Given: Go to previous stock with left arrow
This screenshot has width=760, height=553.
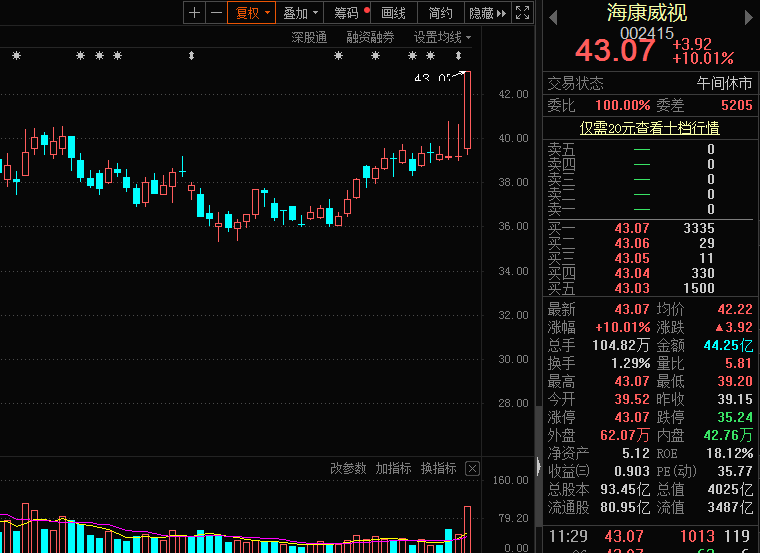Looking at the screenshot, I should 553,18.
